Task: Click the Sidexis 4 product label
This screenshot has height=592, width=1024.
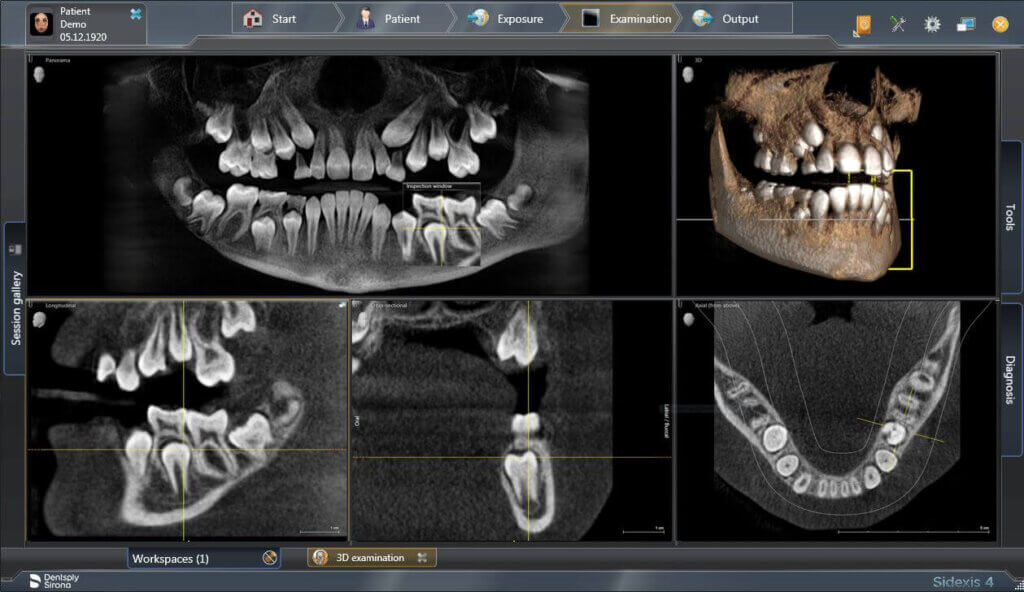Action: 963,582
